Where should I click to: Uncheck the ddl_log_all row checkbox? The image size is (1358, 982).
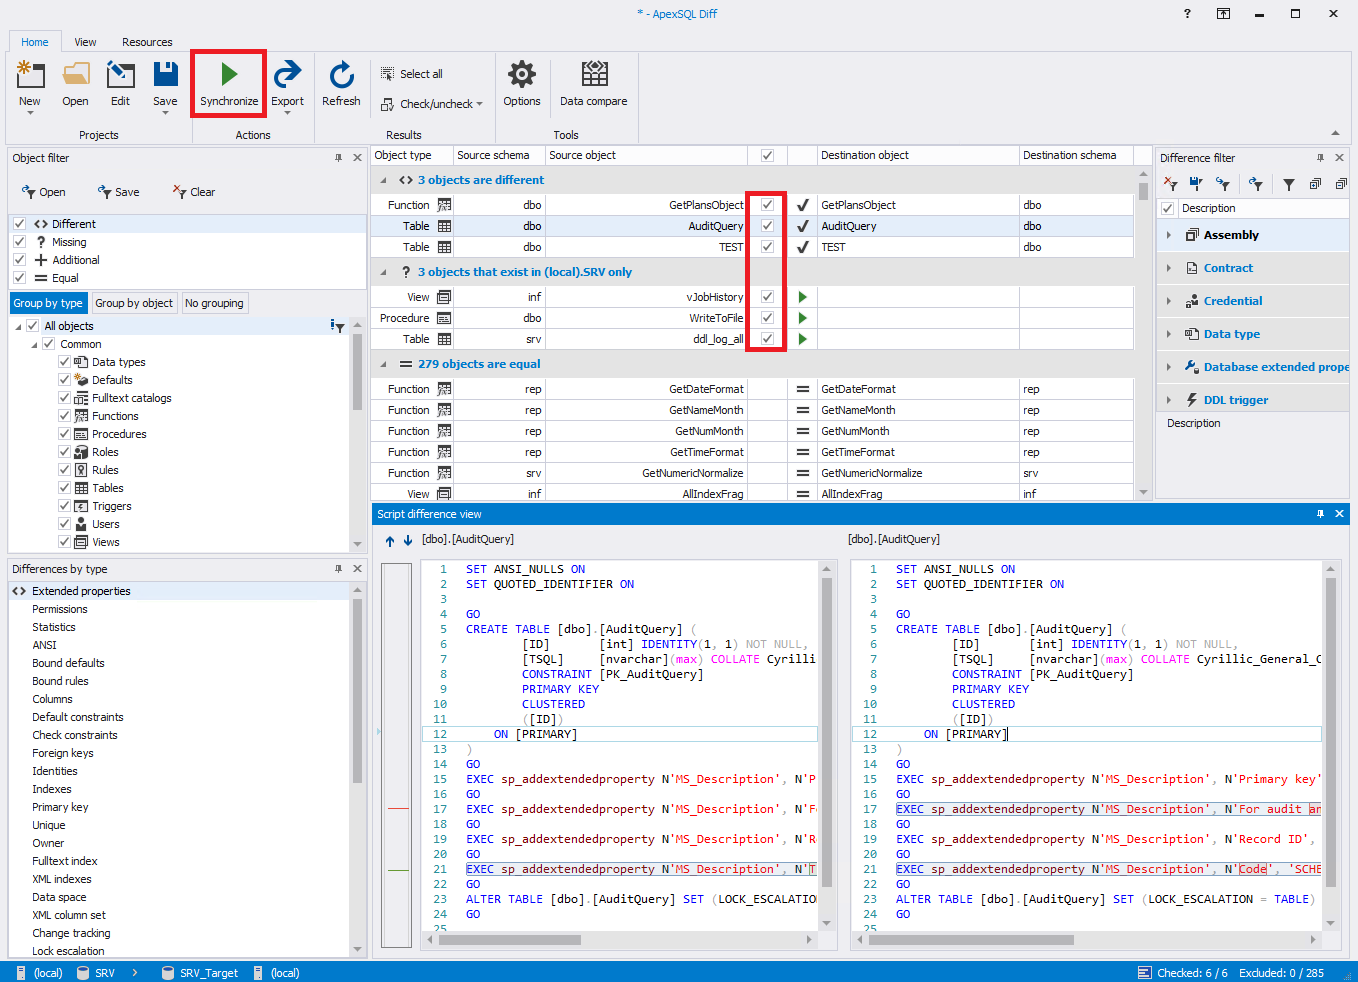[x=767, y=339]
